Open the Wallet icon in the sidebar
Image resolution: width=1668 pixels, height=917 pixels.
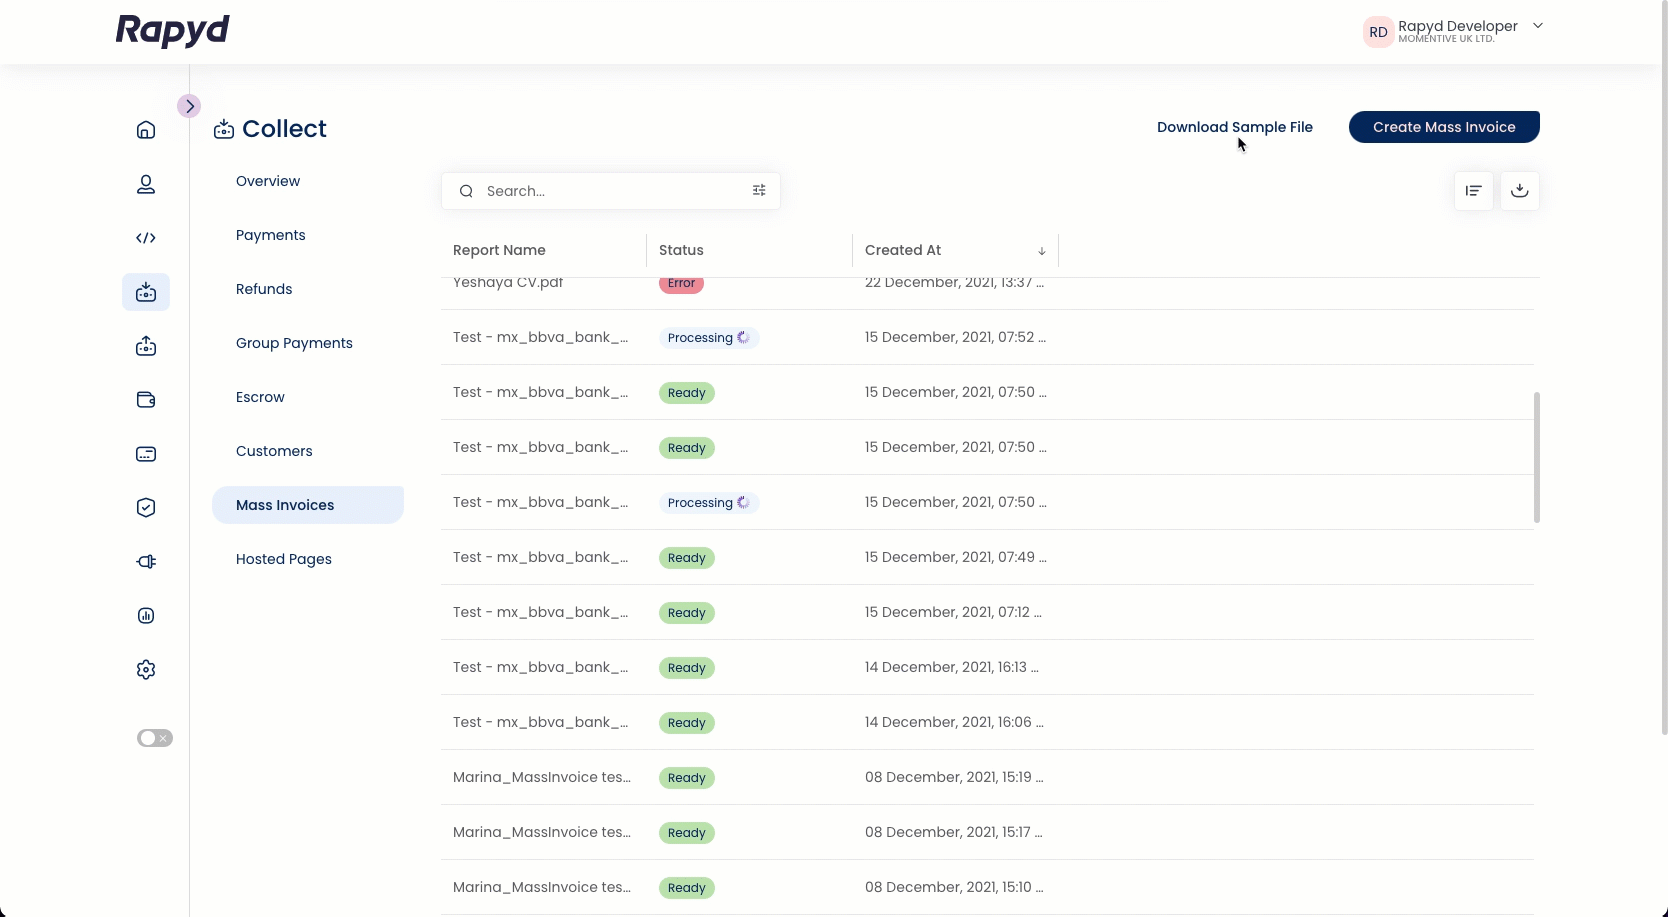[x=146, y=400]
